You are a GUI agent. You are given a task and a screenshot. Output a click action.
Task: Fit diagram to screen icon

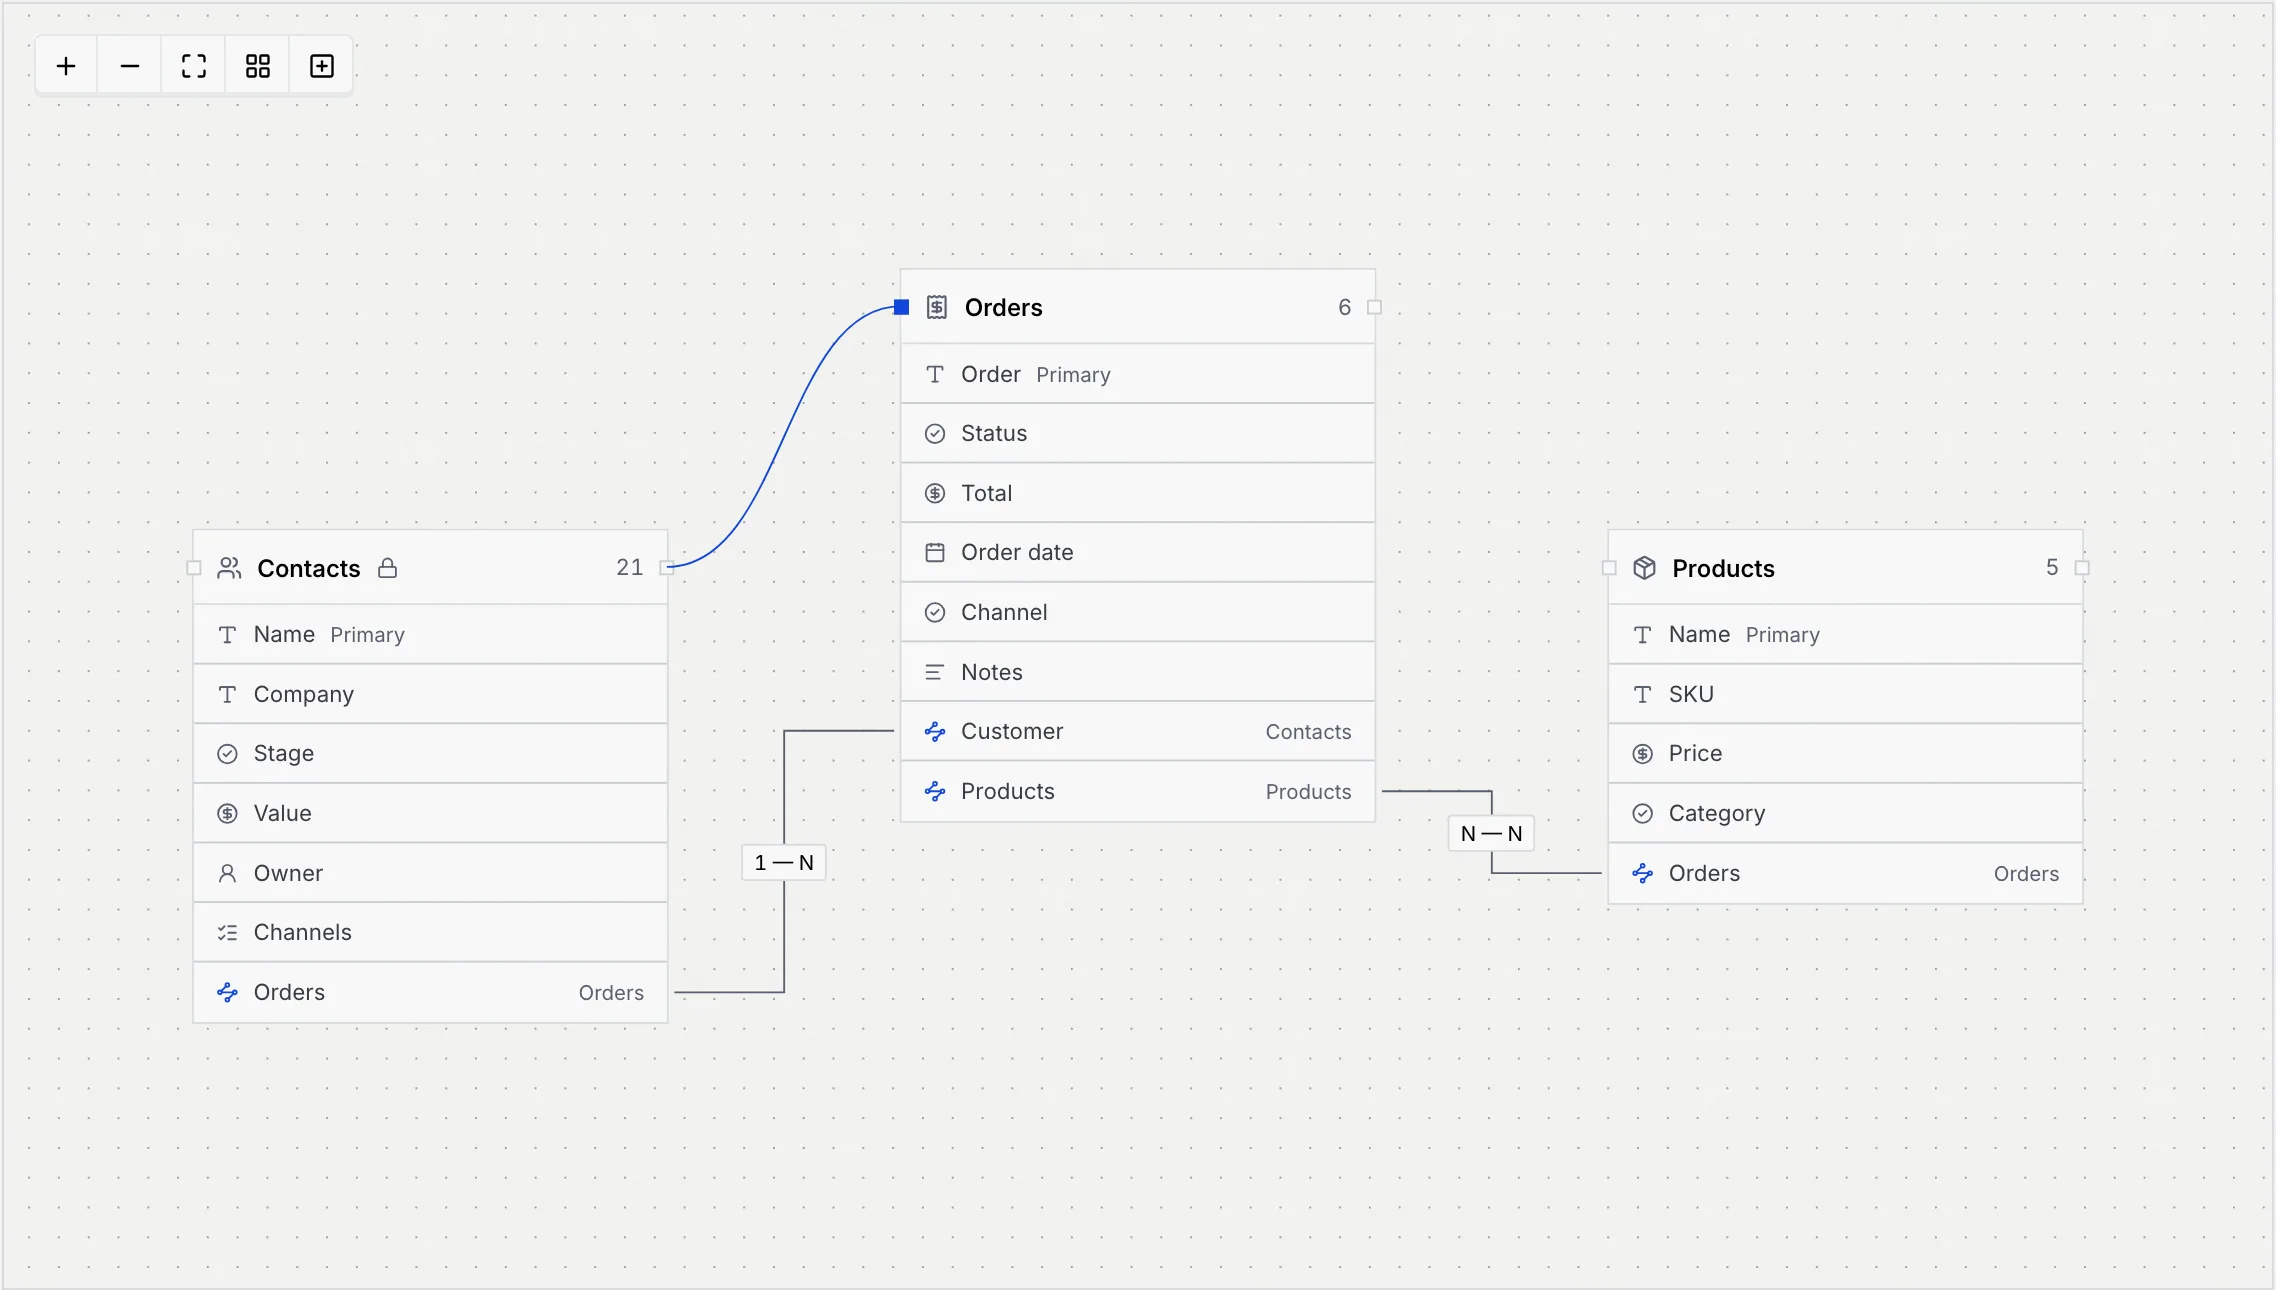coord(194,66)
